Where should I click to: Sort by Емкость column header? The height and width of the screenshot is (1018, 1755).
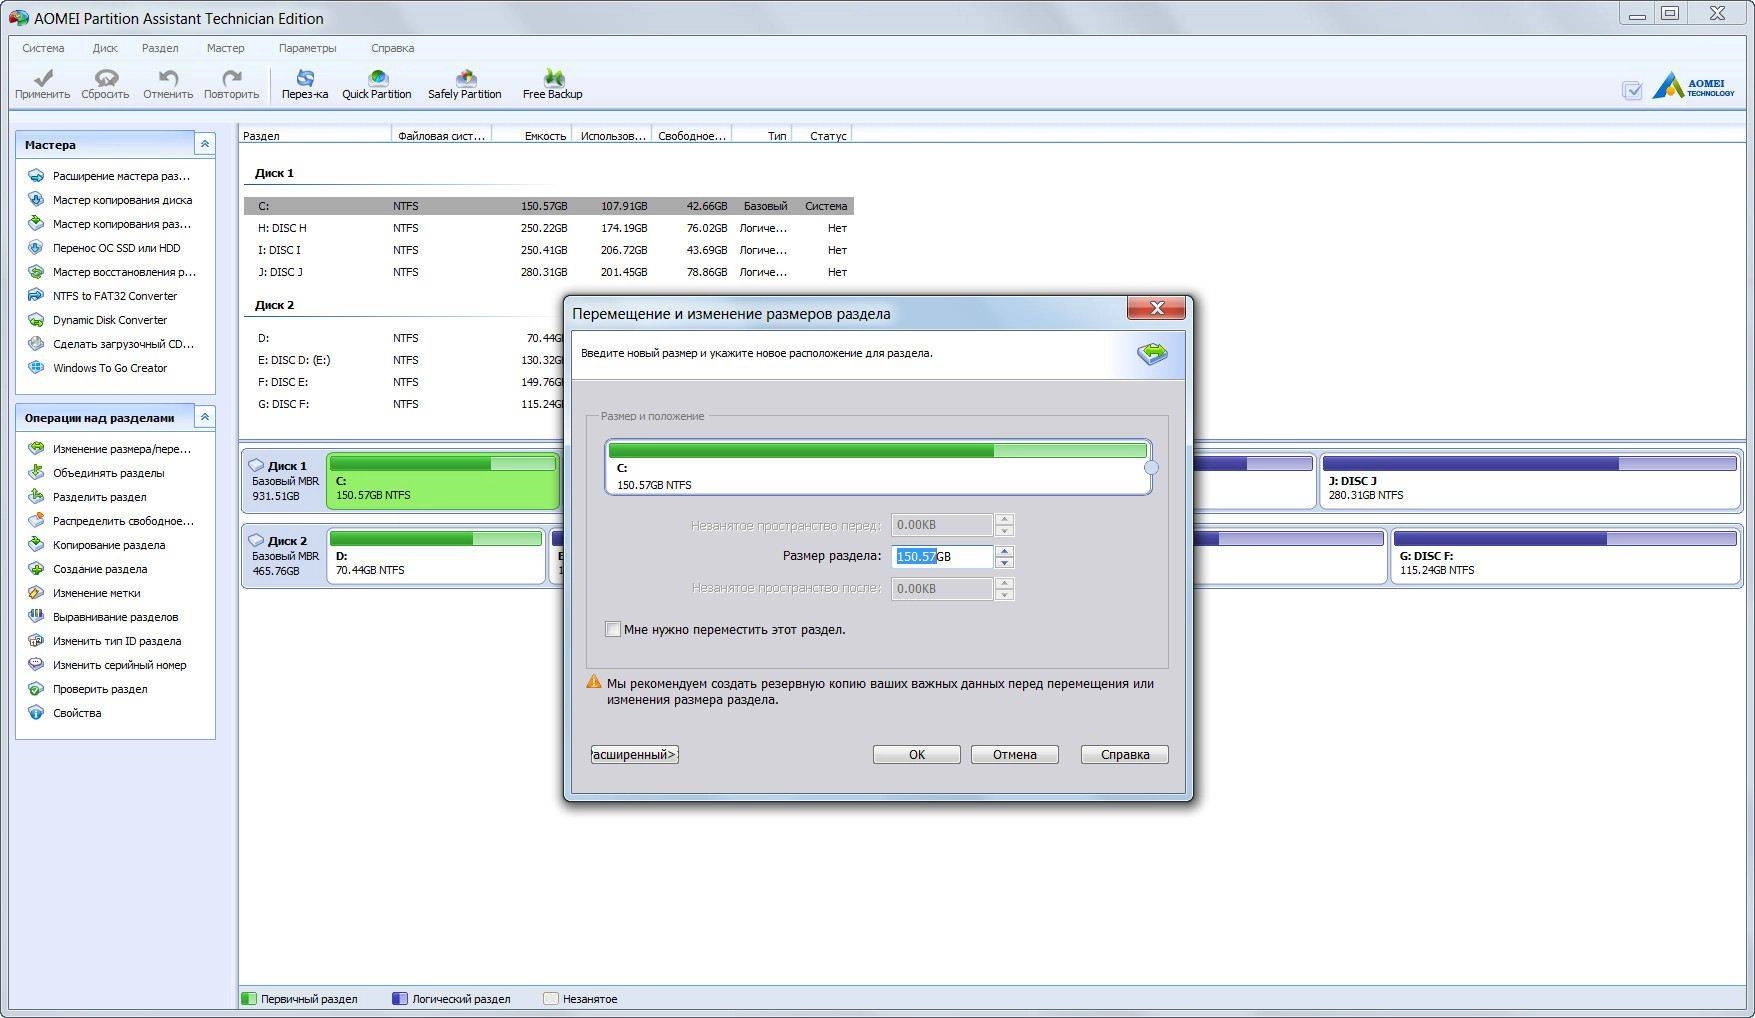click(x=531, y=136)
